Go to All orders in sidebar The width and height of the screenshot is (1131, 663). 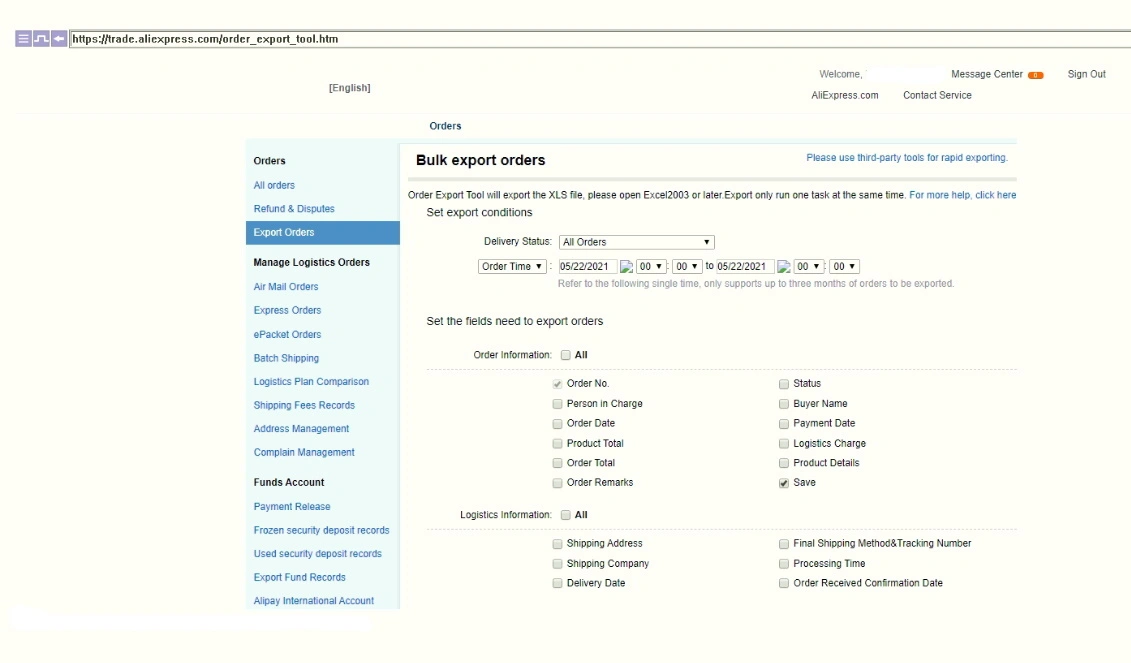(274, 185)
